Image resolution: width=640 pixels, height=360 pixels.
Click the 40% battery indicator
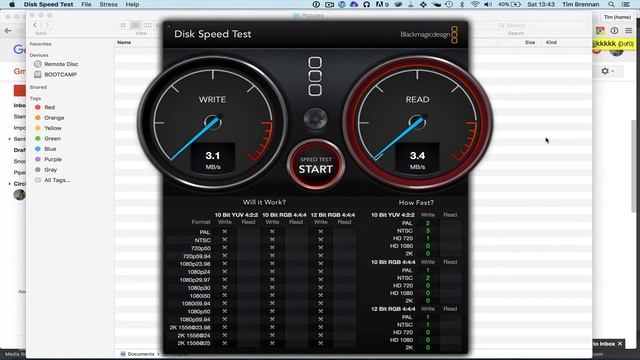(509, 4)
